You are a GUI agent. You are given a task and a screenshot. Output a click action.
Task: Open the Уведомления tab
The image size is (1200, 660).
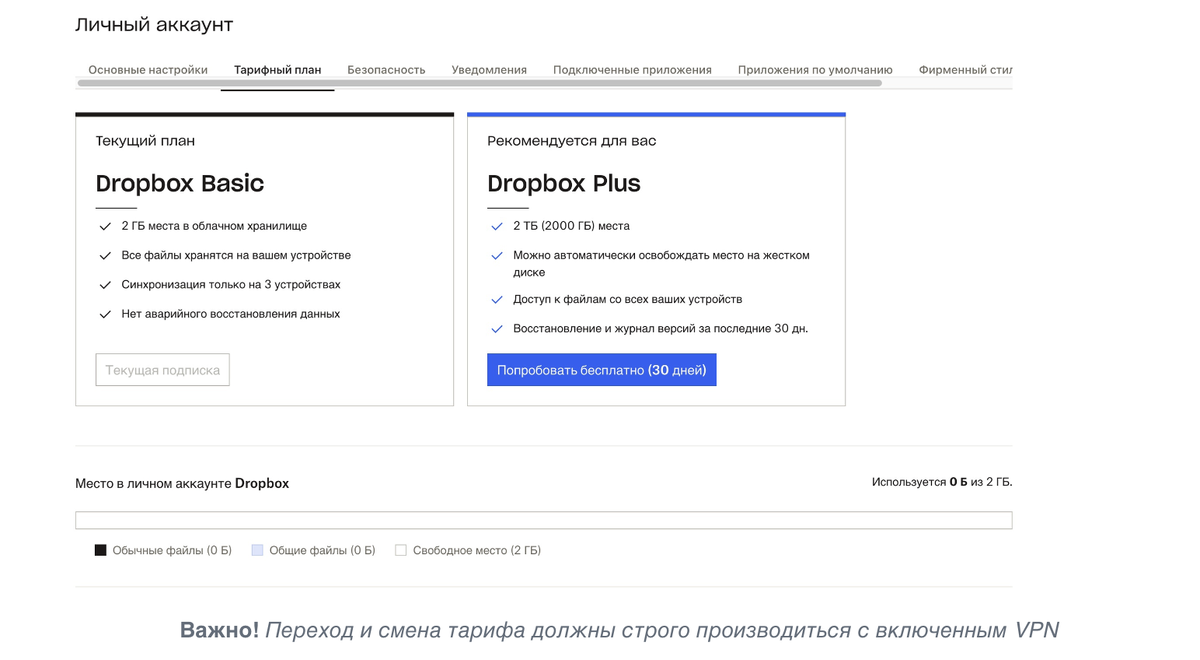489,70
